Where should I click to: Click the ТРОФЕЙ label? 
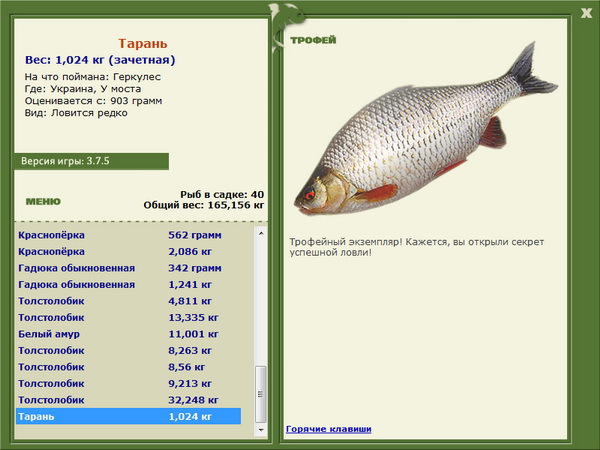[313, 40]
